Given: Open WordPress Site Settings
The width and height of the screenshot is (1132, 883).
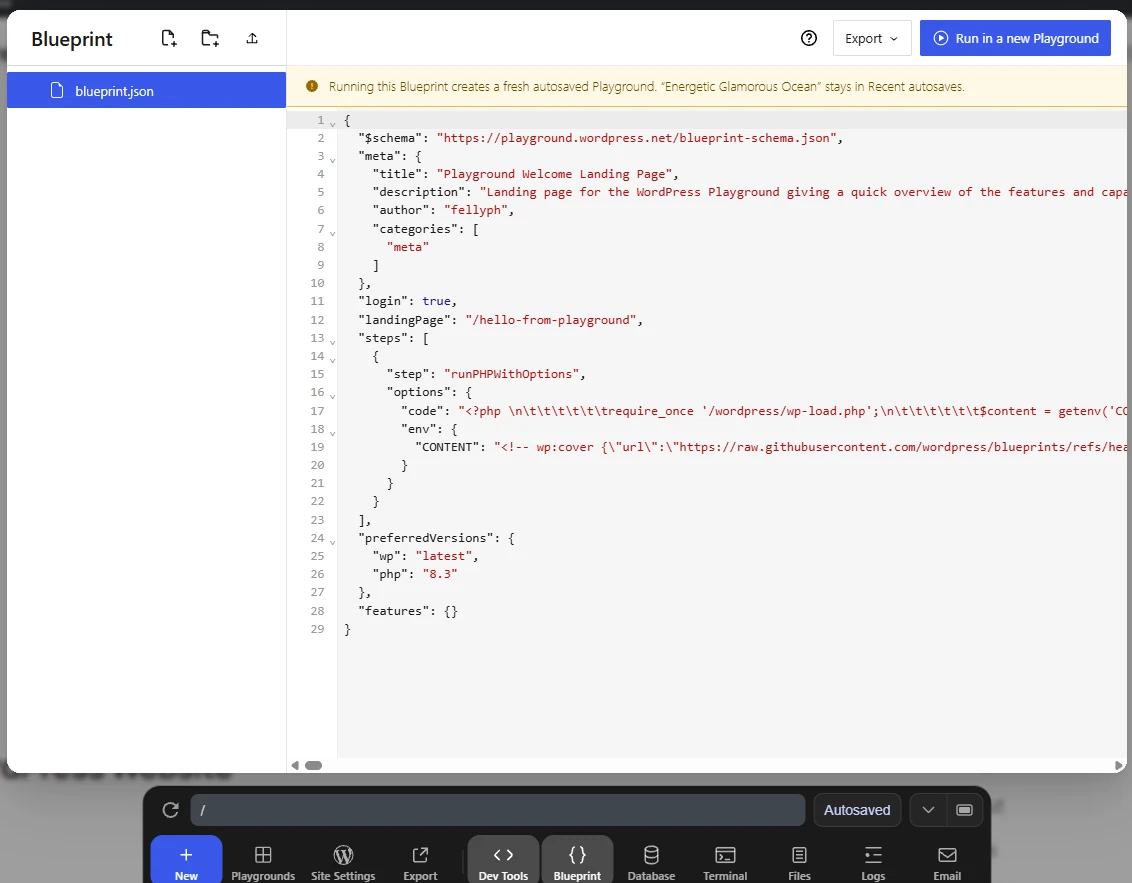Looking at the screenshot, I should pyautogui.click(x=343, y=863).
